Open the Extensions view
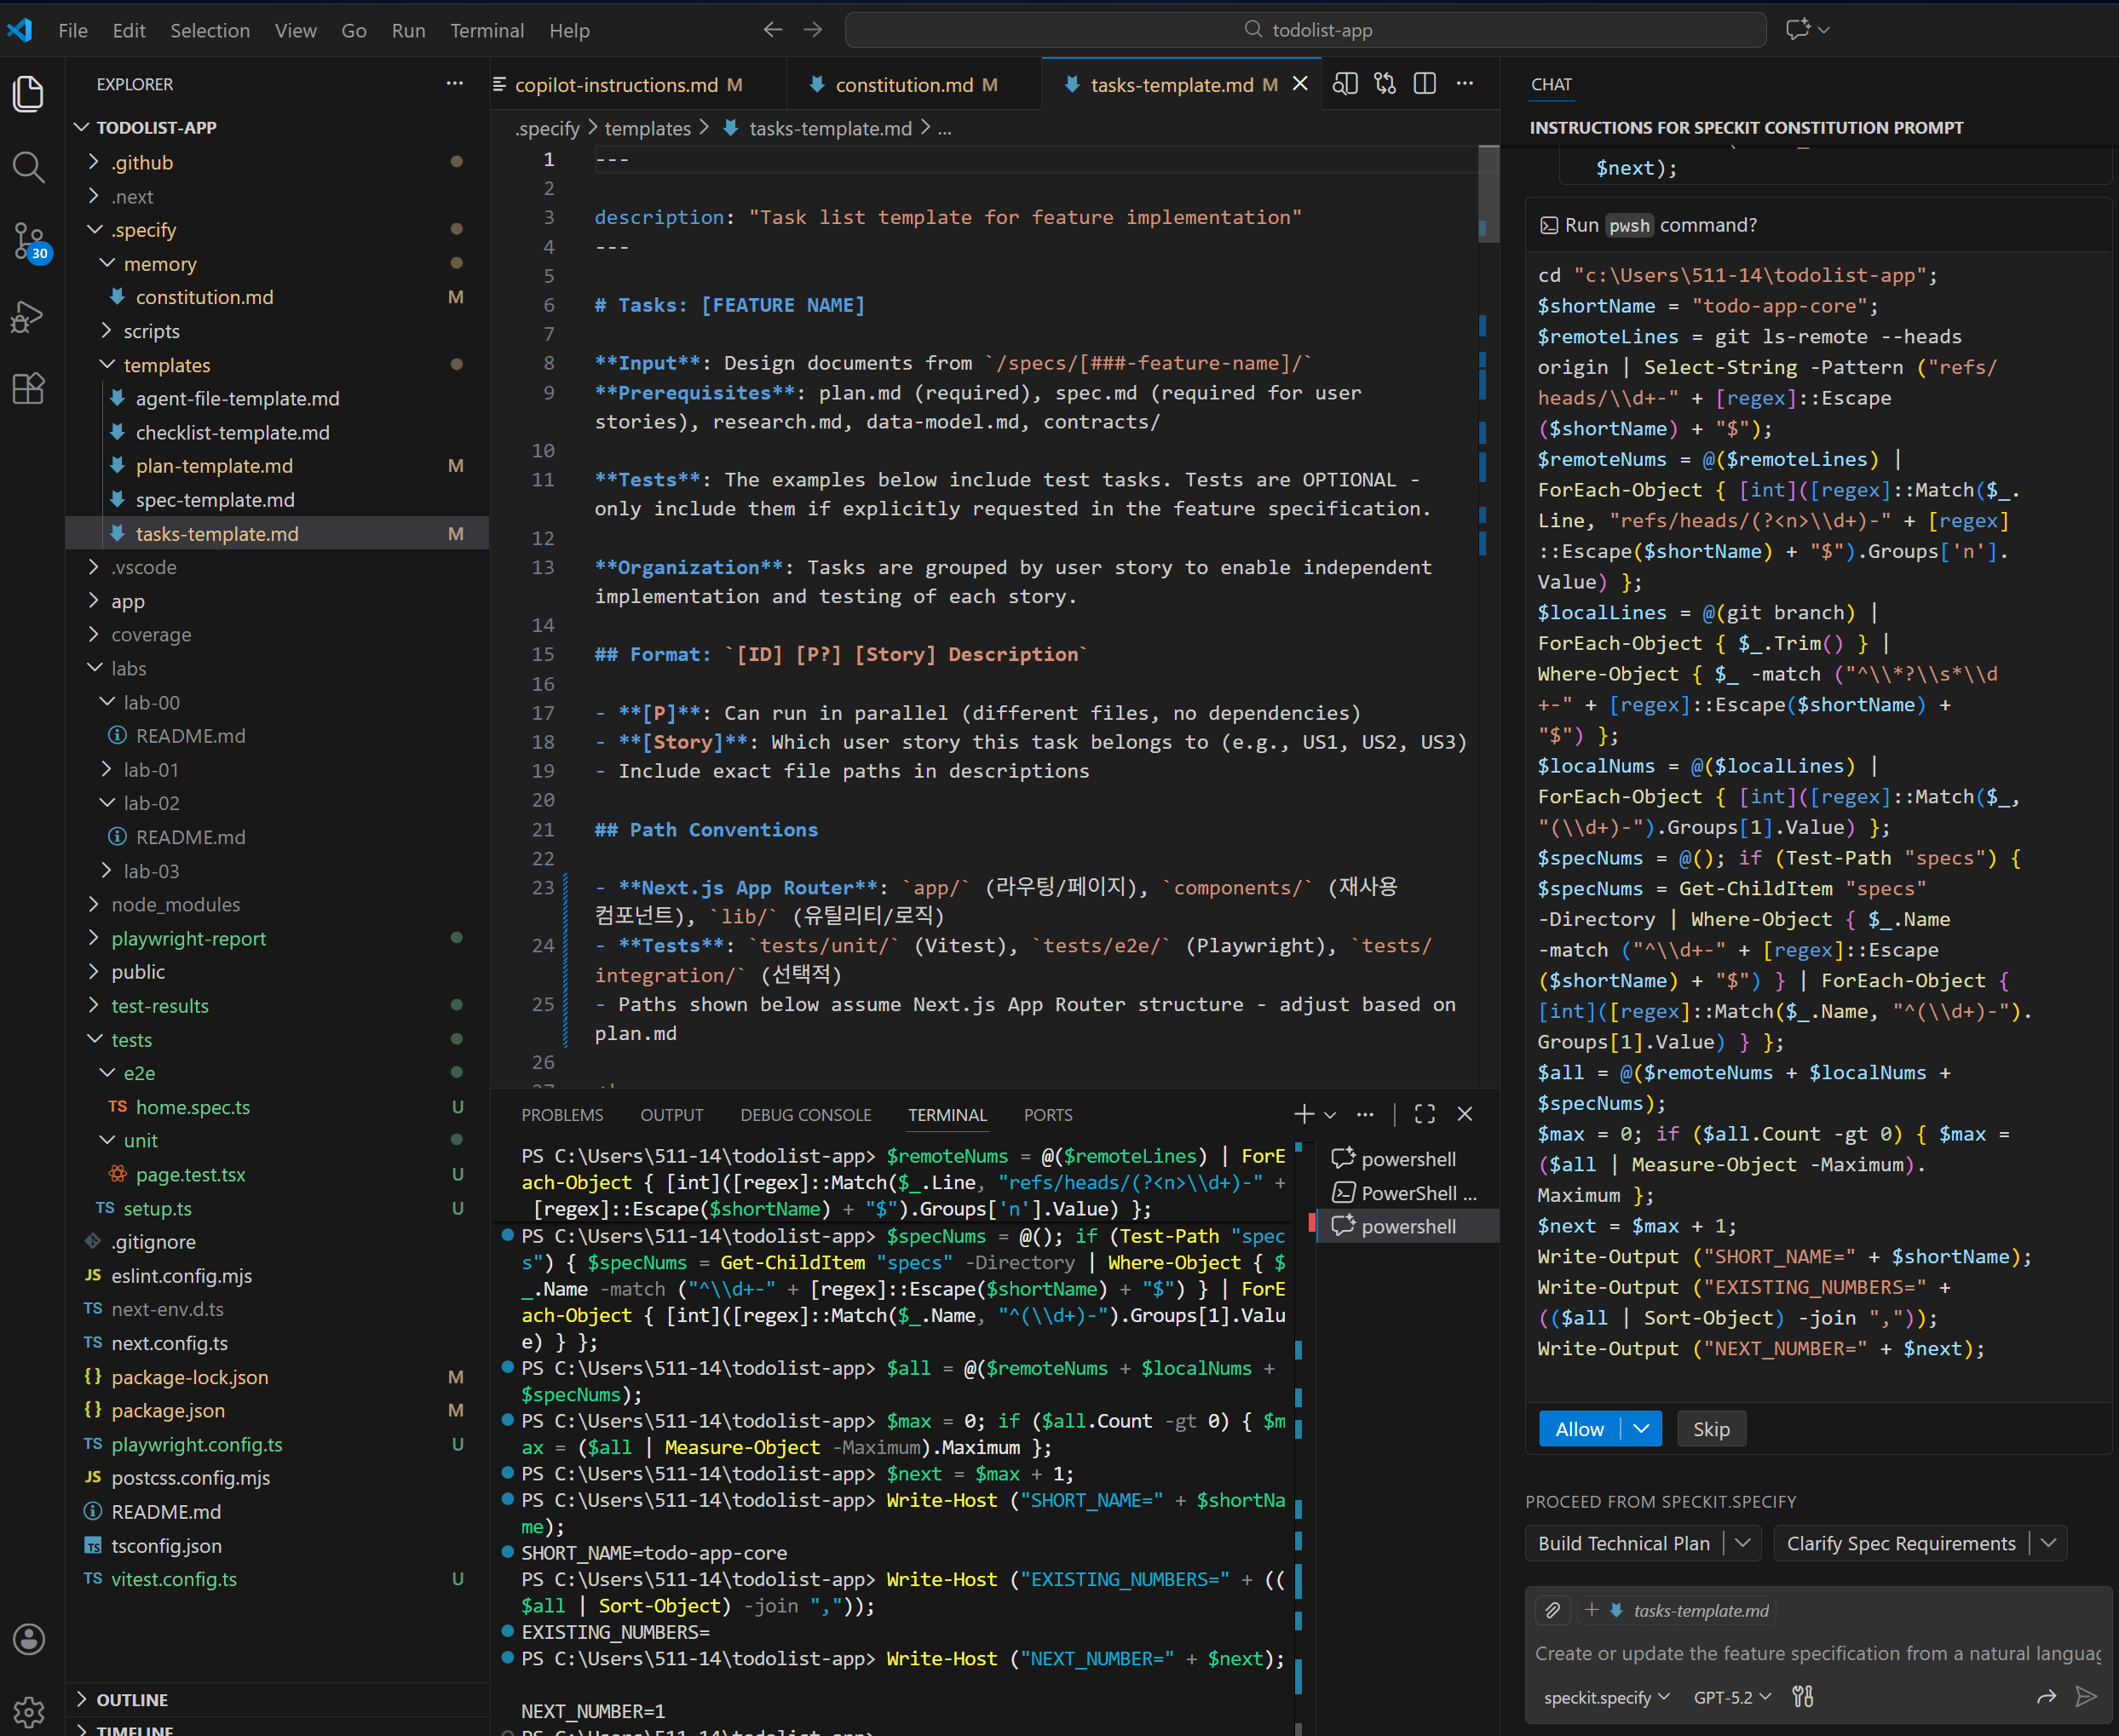The image size is (2119, 1736). click(x=28, y=388)
